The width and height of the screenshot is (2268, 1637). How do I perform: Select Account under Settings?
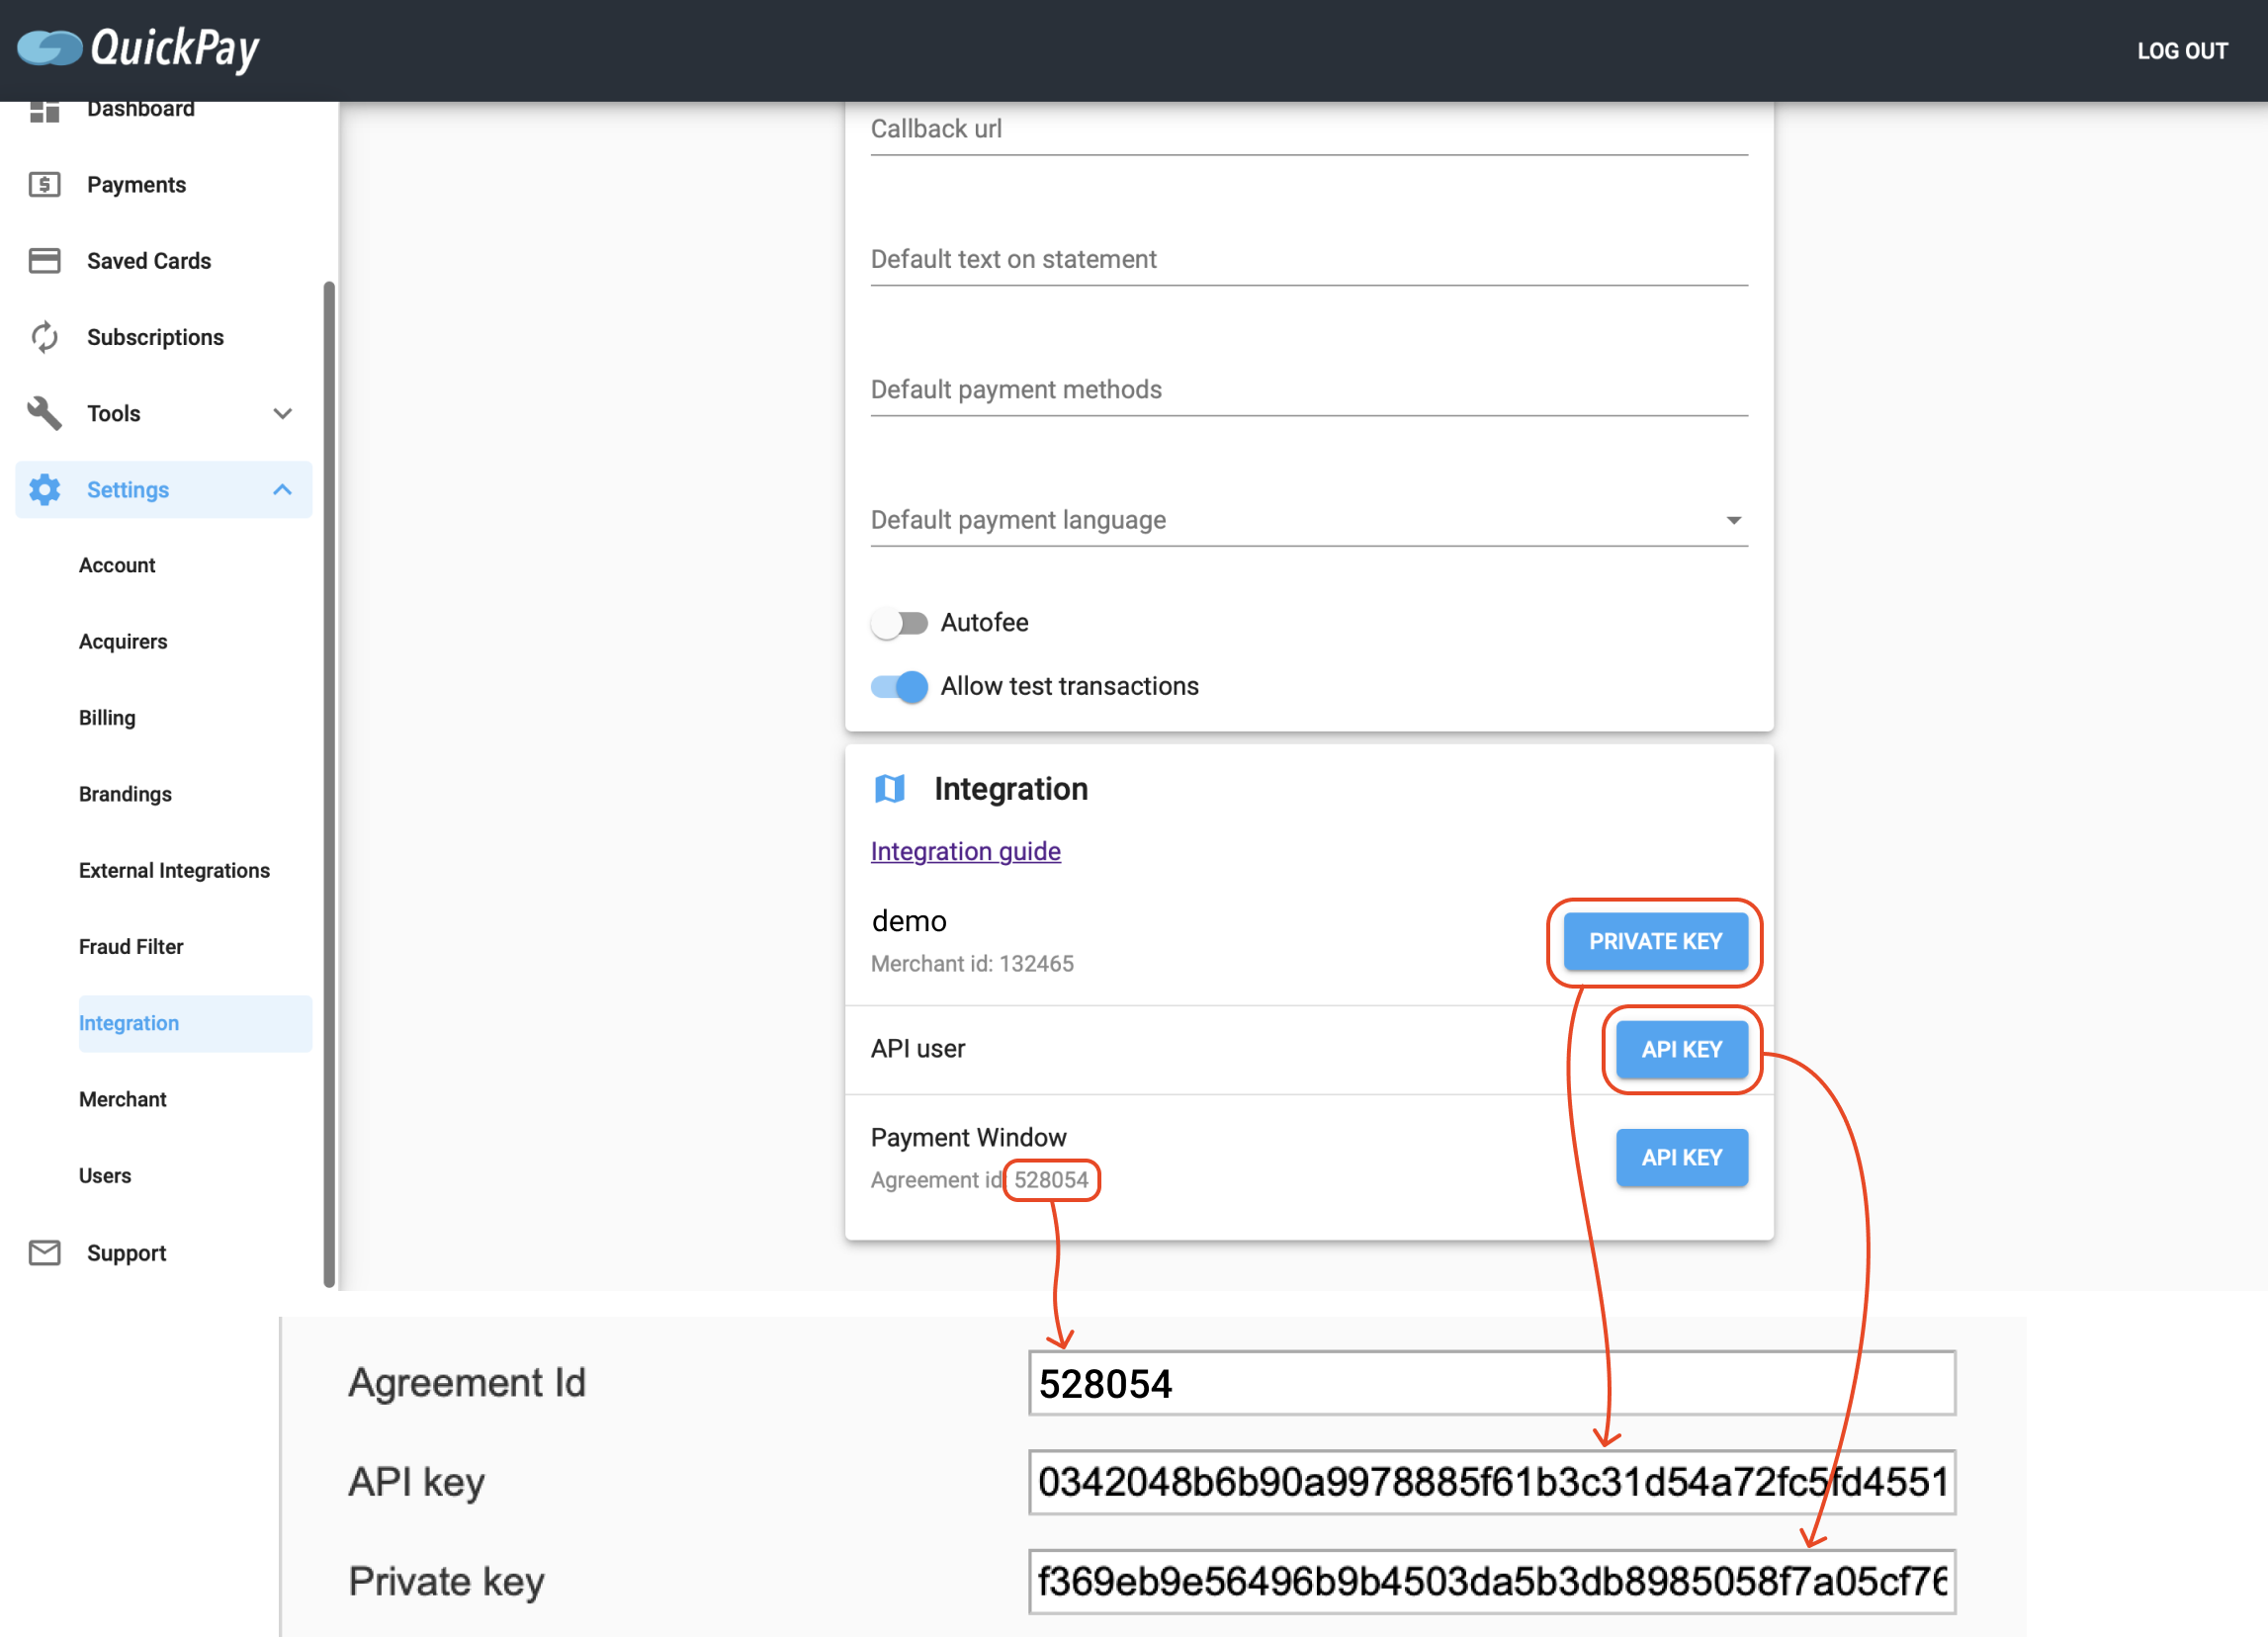(117, 565)
